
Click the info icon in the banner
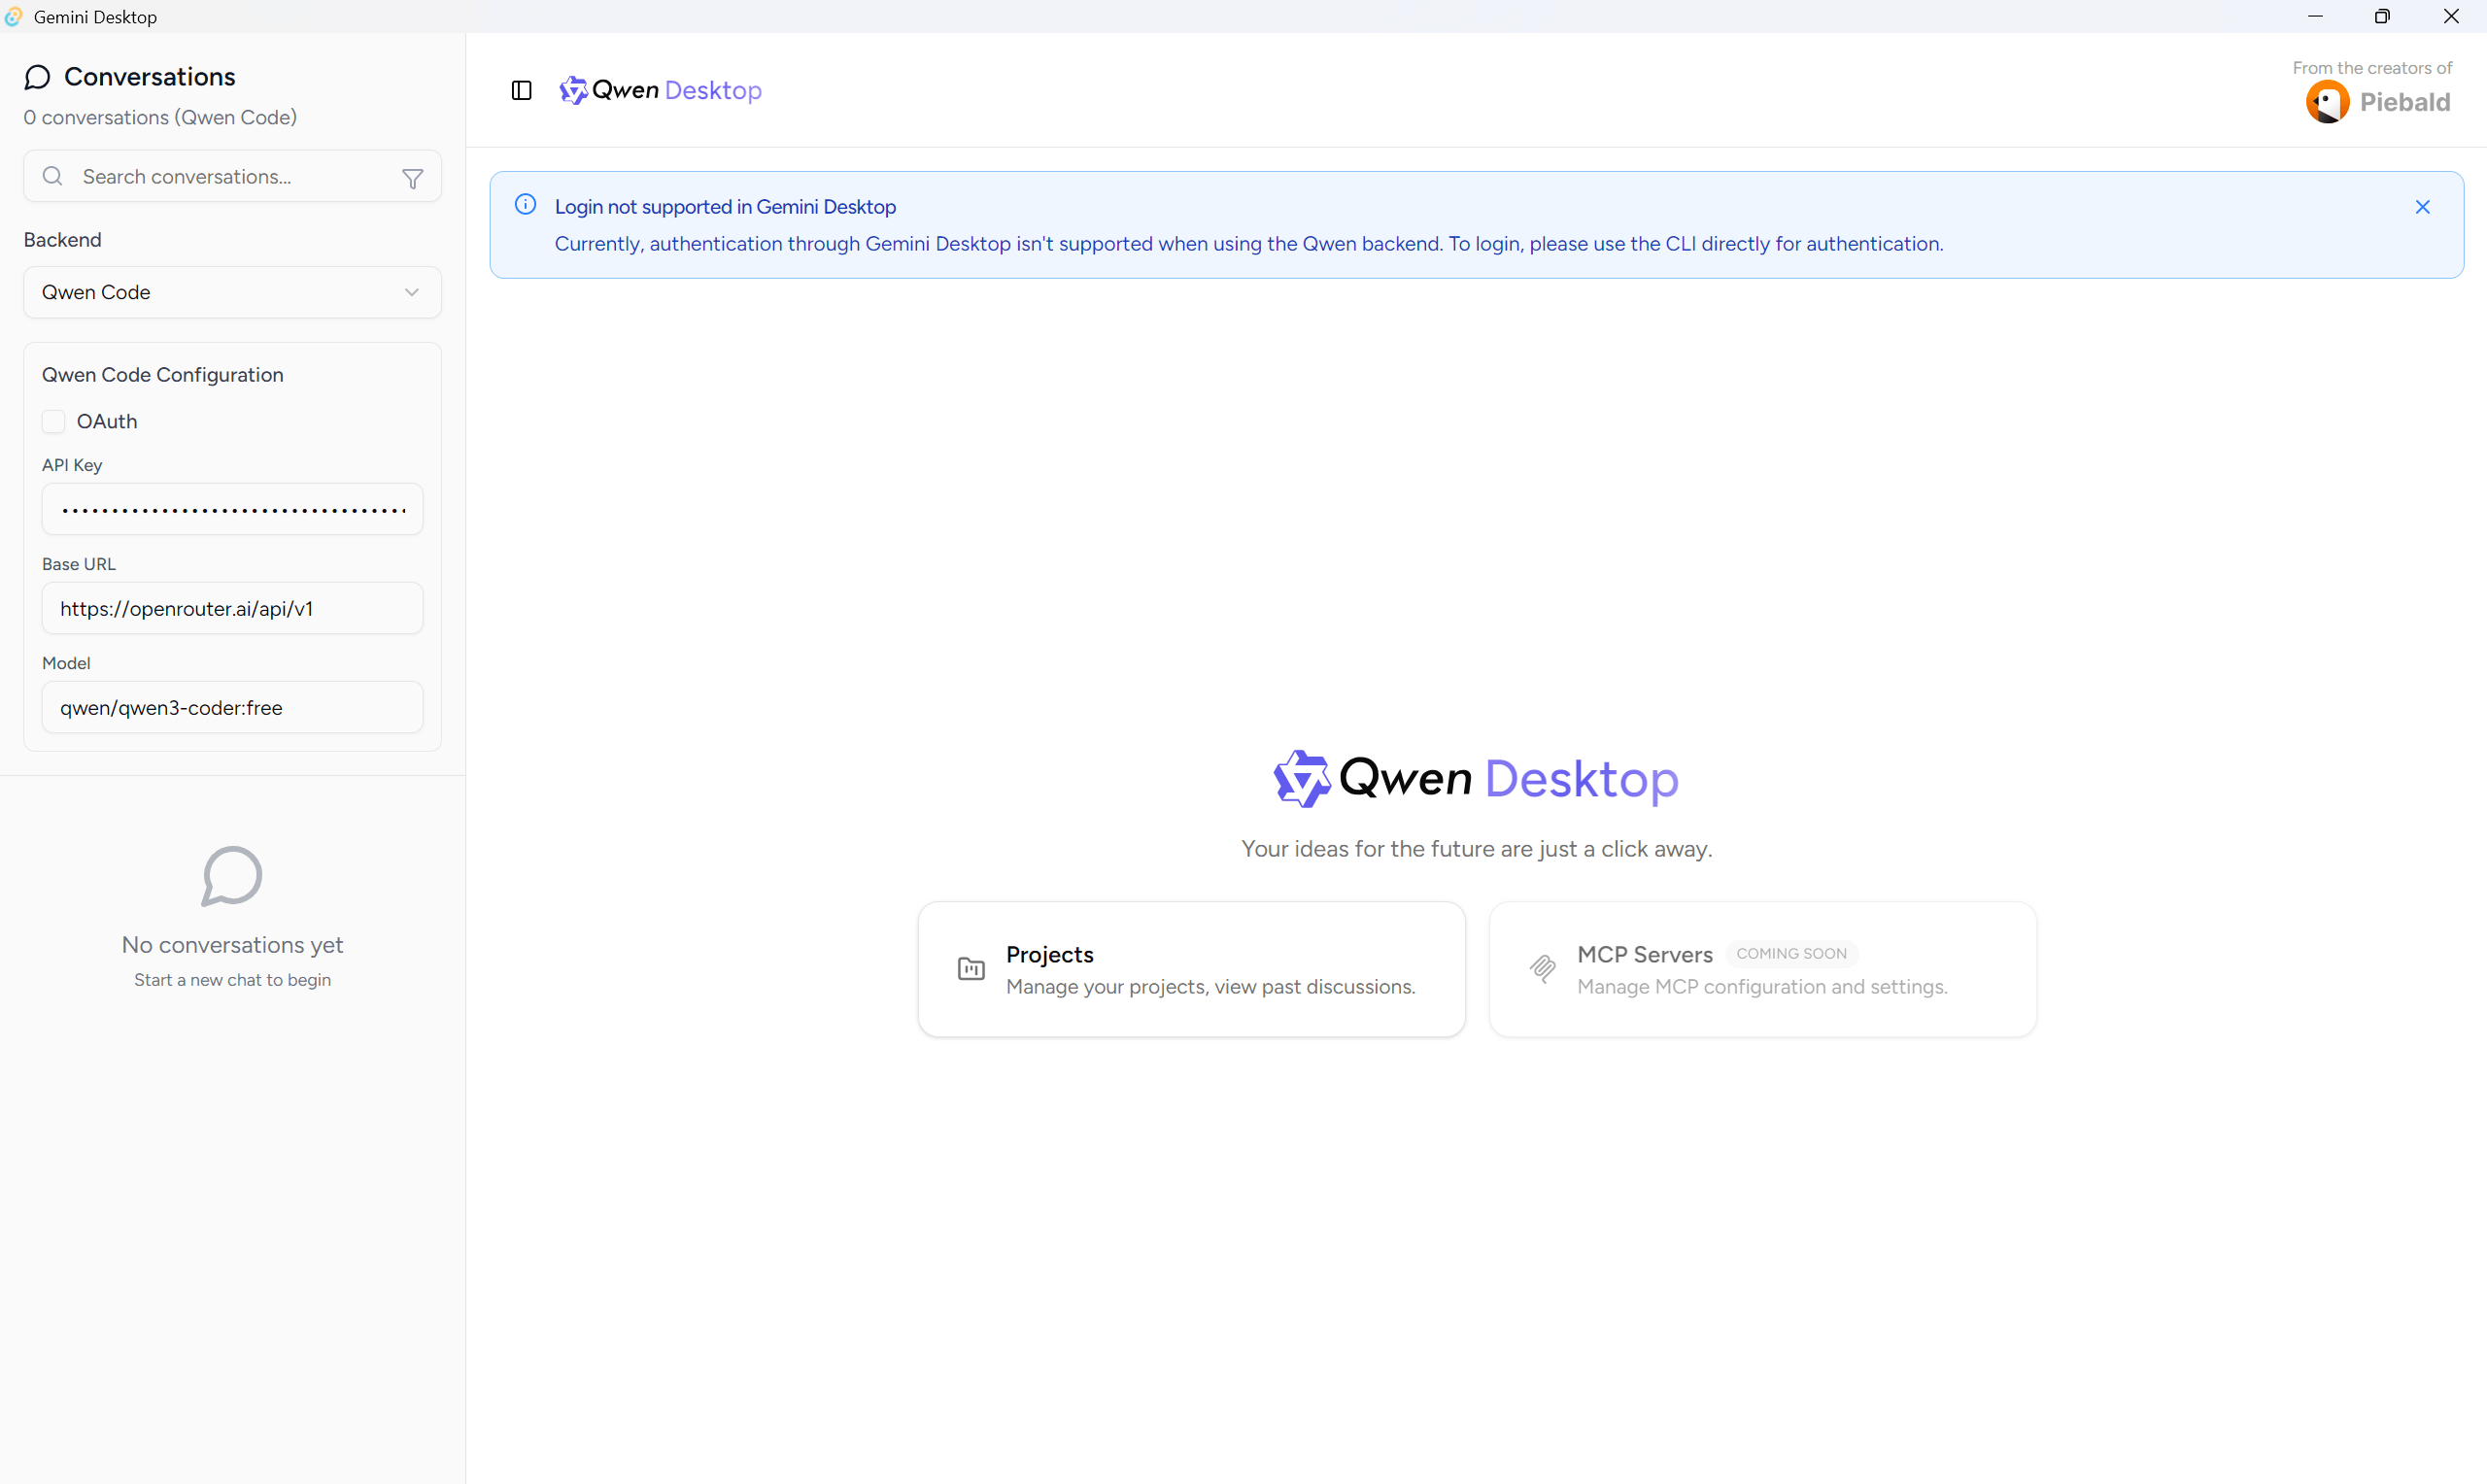coord(525,205)
